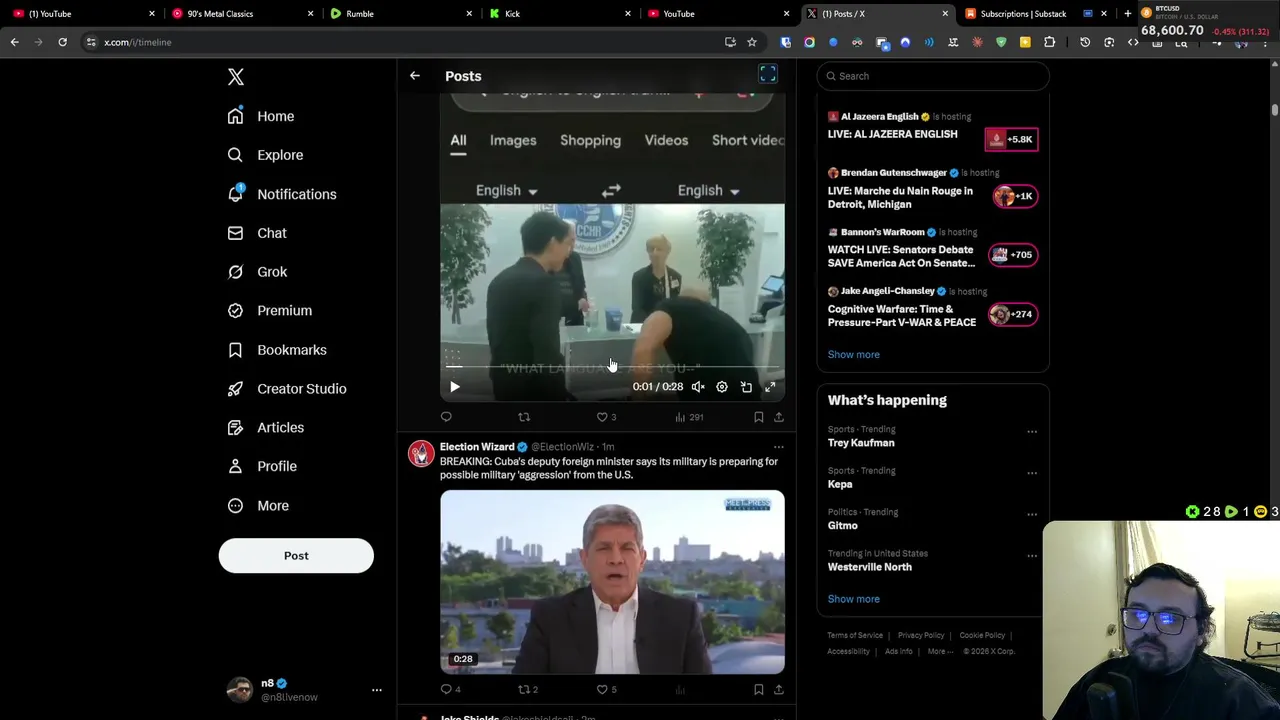
Task: Toggle the video mute speaker icon
Action: click(x=698, y=387)
